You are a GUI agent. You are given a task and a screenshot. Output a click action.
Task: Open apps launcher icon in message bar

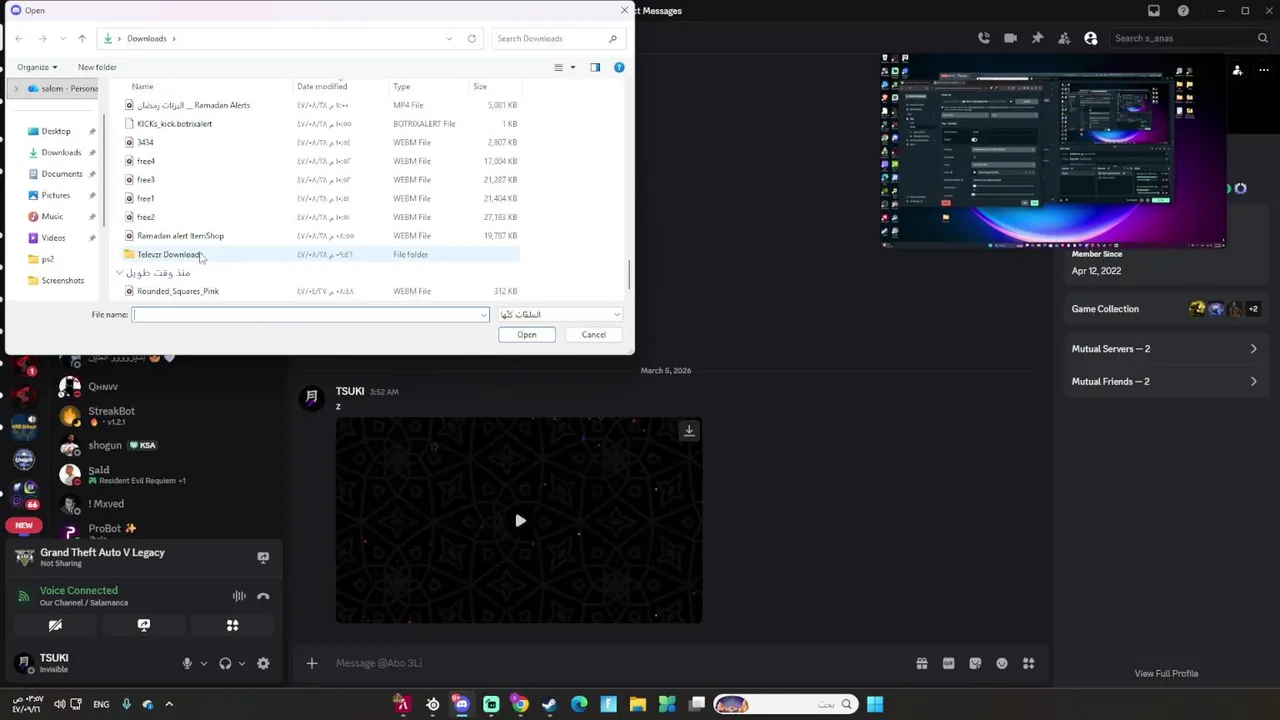click(x=1028, y=663)
